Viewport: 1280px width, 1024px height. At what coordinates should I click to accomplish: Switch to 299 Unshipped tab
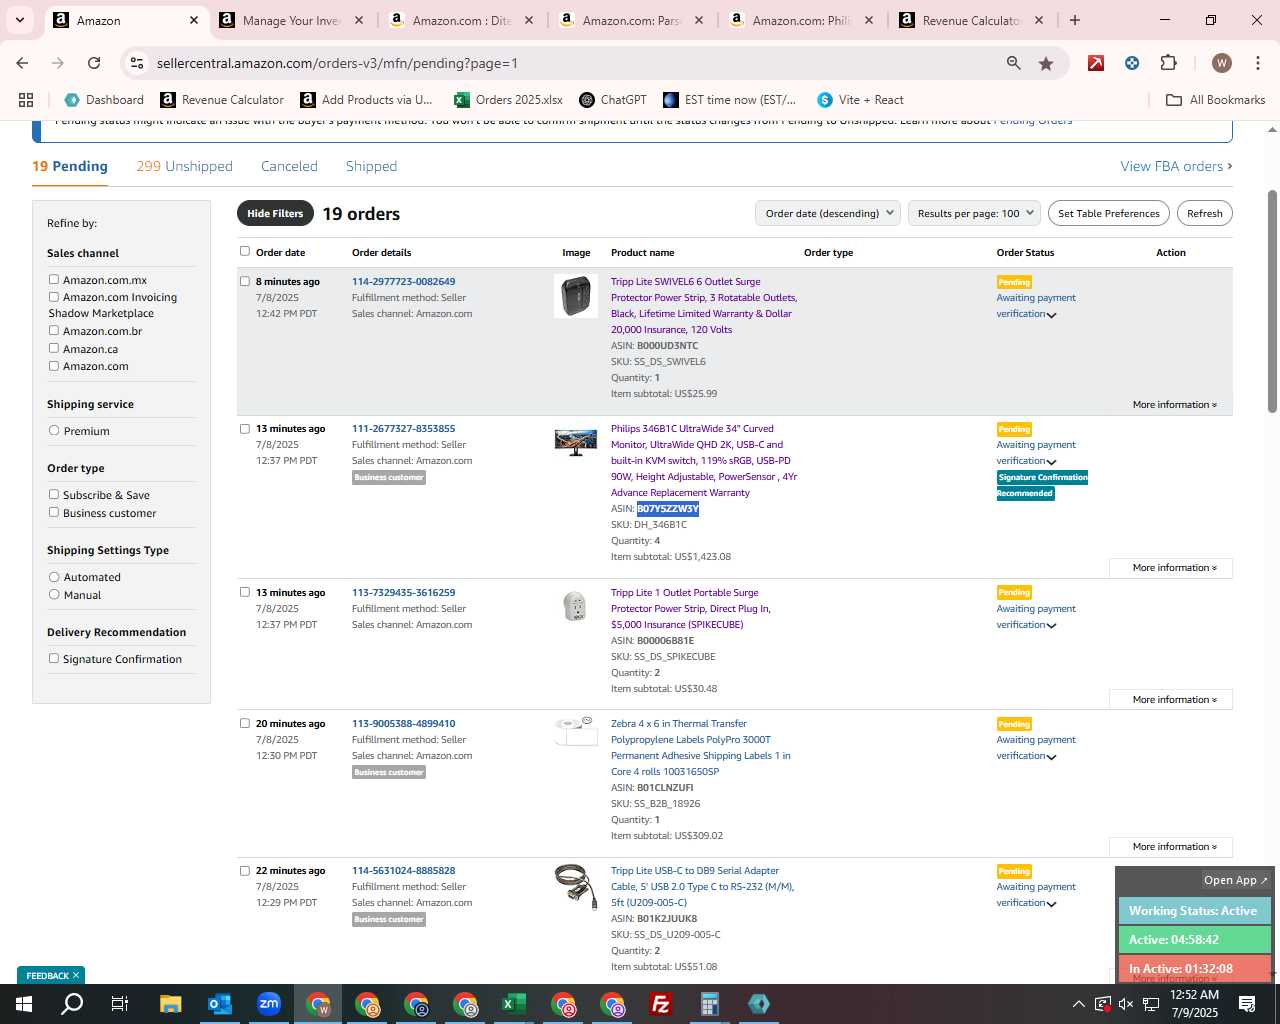tap(185, 166)
